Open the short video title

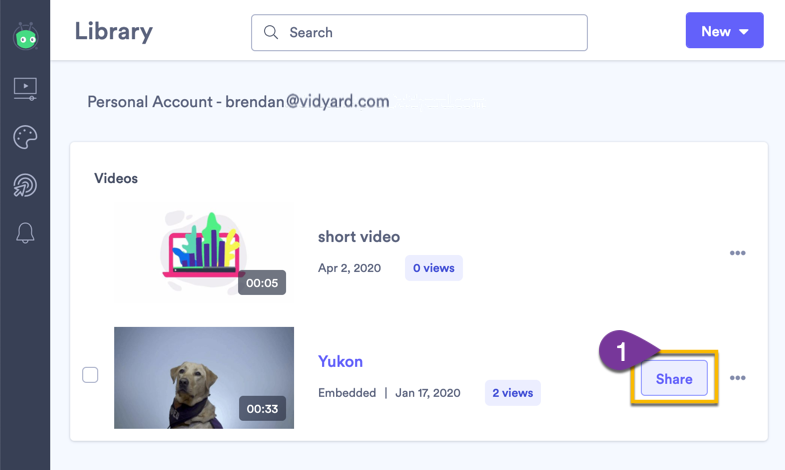click(358, 237)
